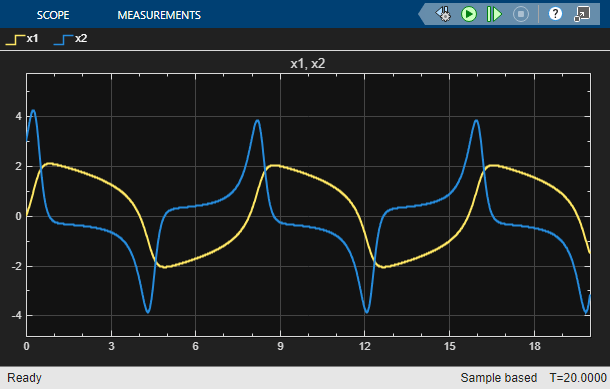Click the x-axis tick label 18

pos(535,346)
